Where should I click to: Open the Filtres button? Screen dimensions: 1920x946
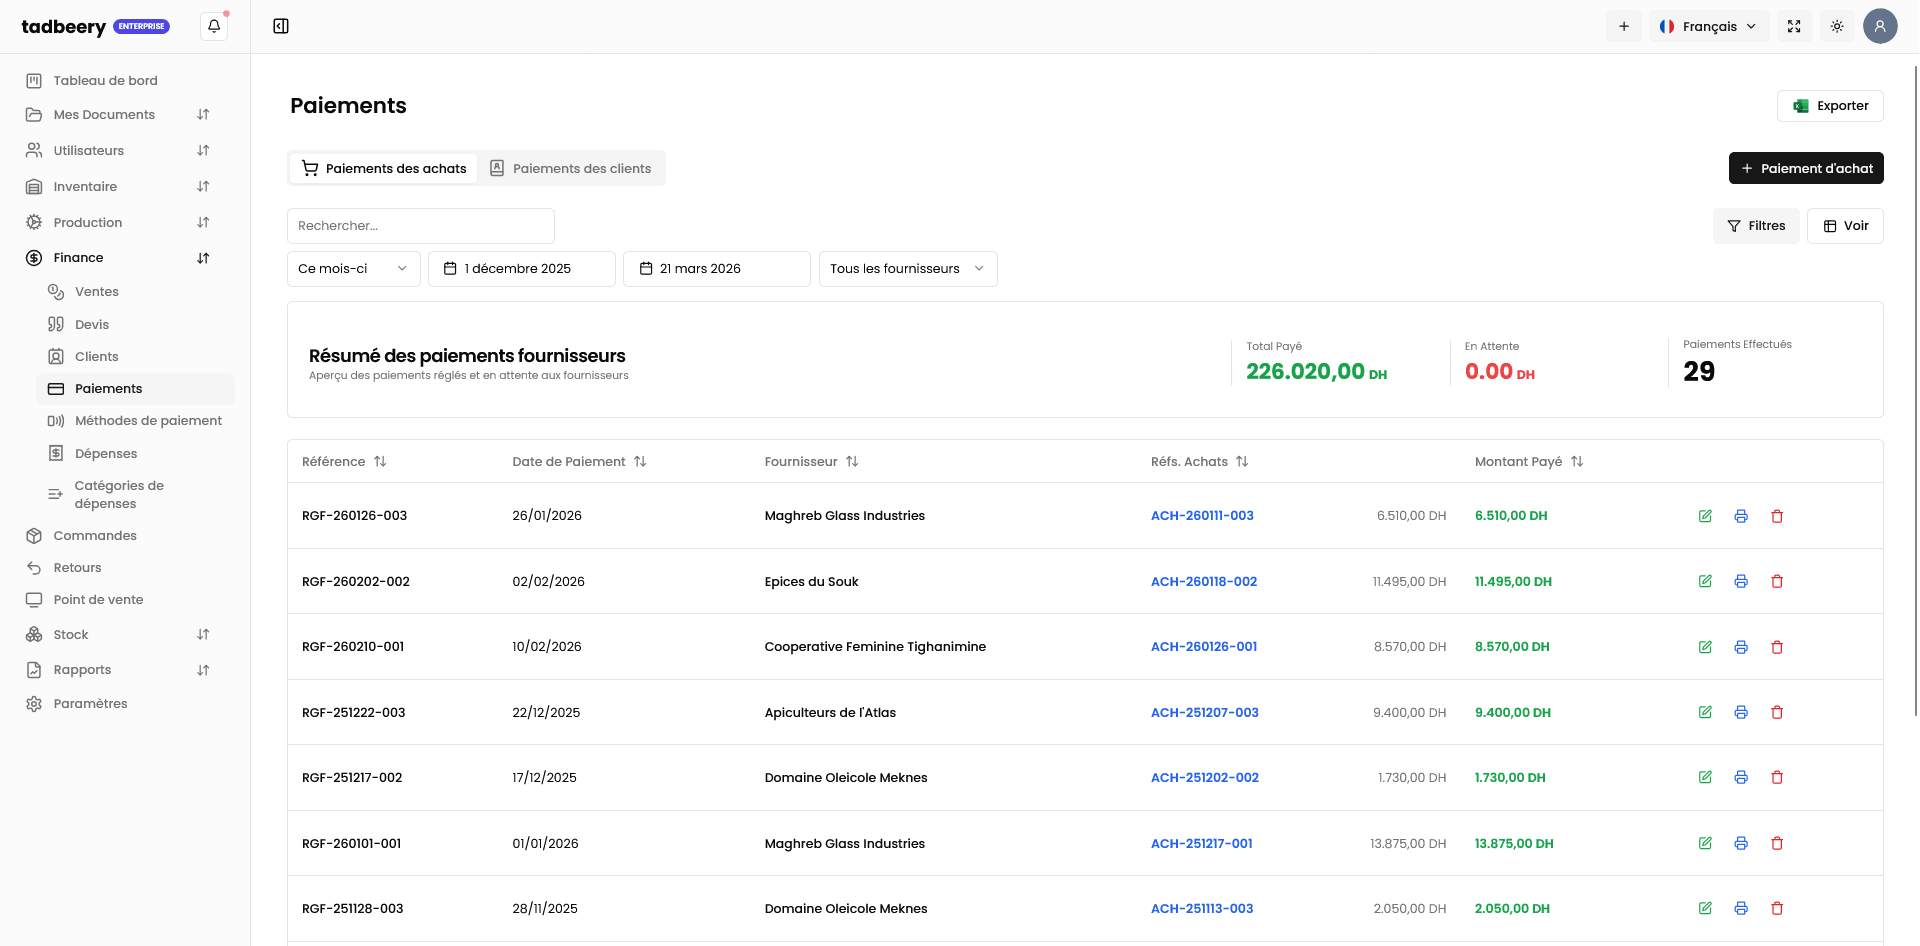1756,226
